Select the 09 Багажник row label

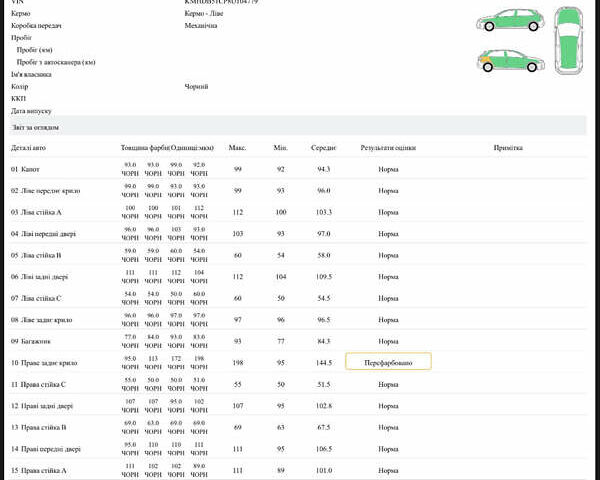pyautogui.click(x=33, y=341)
